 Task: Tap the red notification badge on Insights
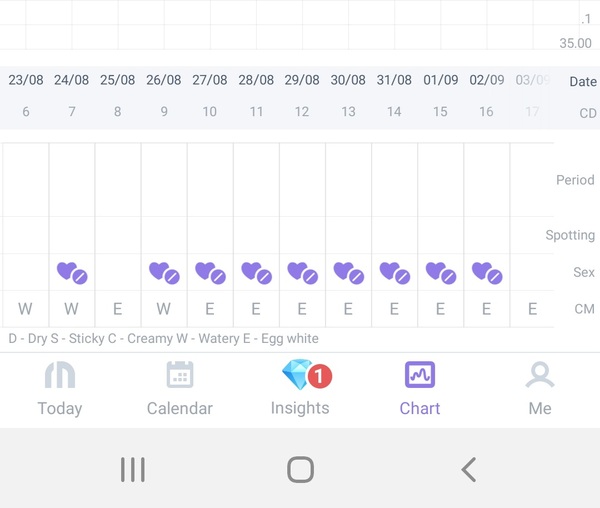coord(320,376)
